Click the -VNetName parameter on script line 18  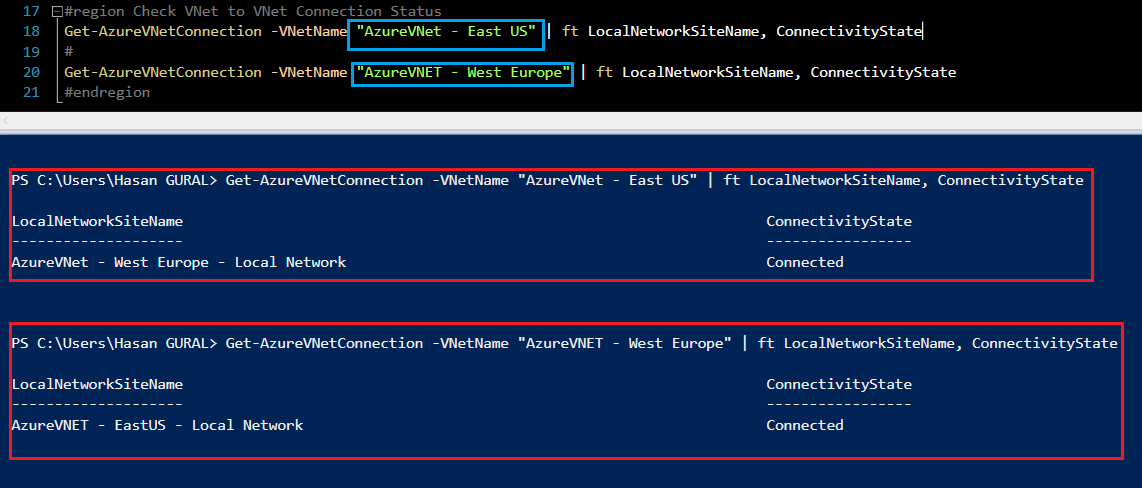(x=309, y=31)
